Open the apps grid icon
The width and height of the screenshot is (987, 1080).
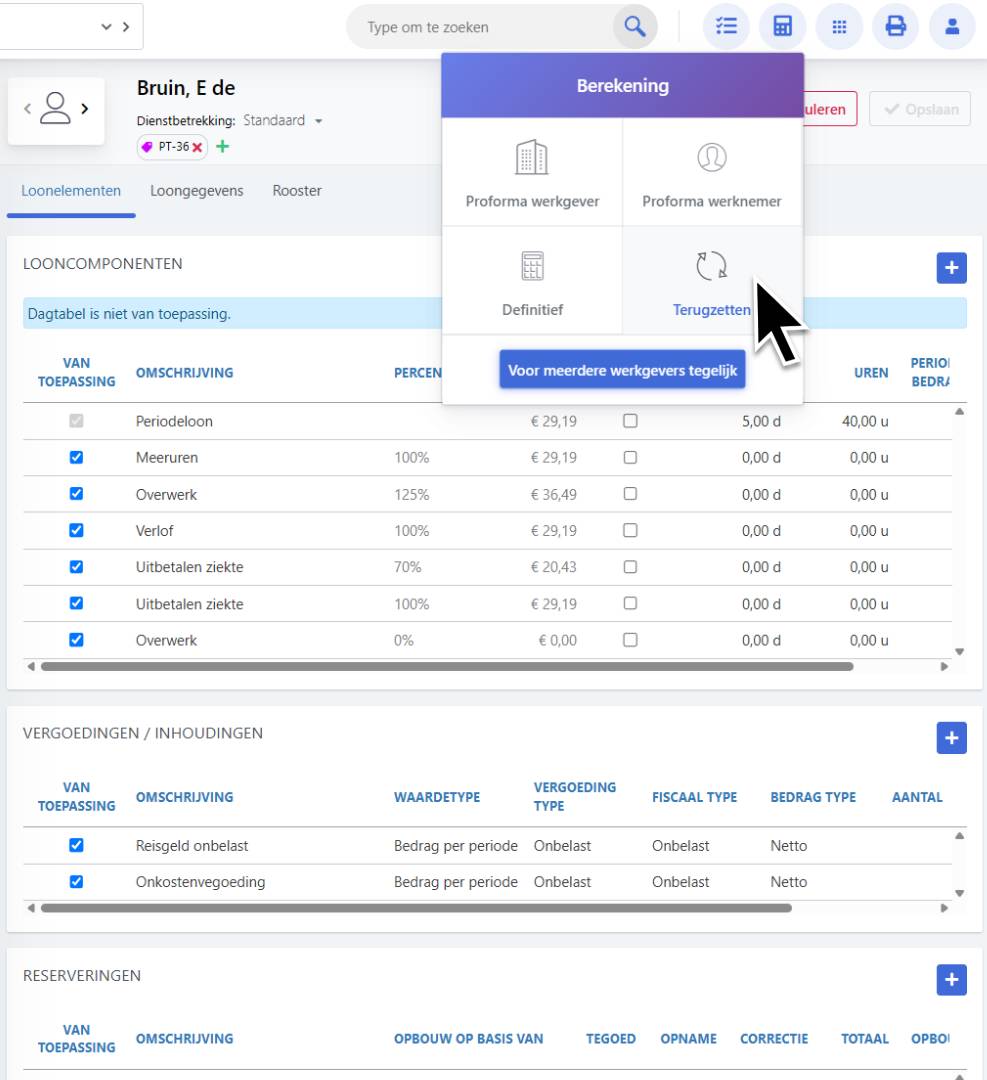[x=840, y=27]
